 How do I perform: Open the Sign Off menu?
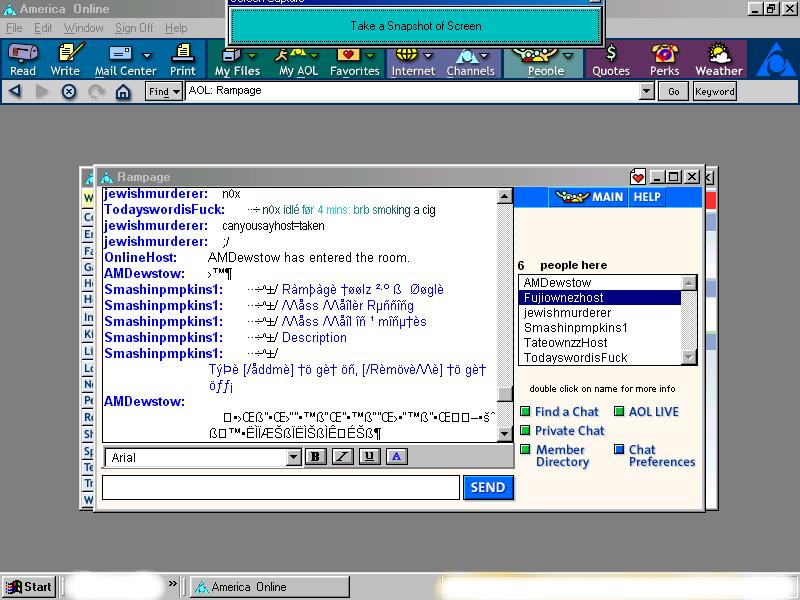(x=134, y=28)
